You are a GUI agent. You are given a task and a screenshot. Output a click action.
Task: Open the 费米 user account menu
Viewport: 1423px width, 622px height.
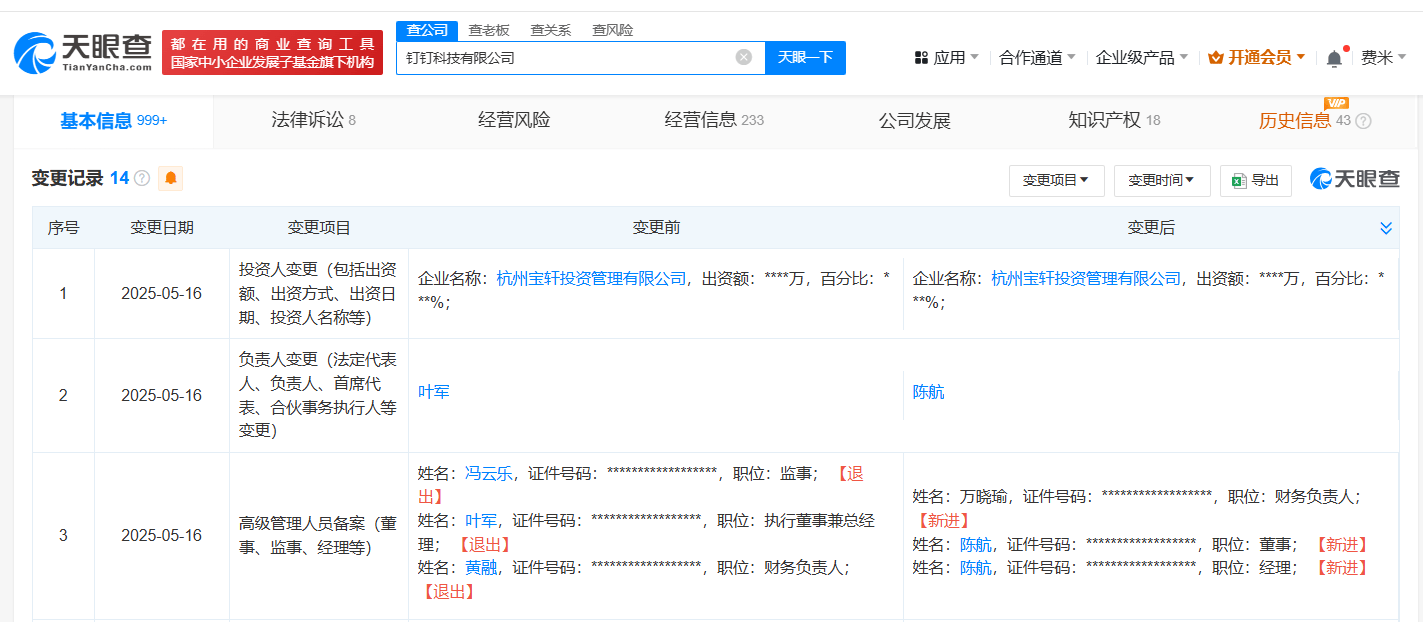[x=1384, y=58]
